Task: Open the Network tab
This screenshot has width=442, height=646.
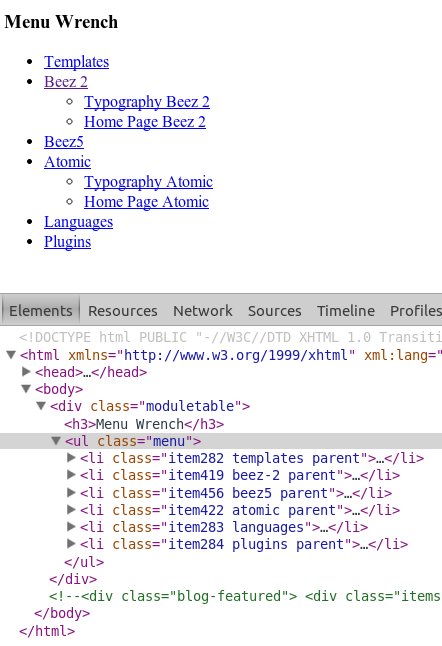Action: (203, 311)
